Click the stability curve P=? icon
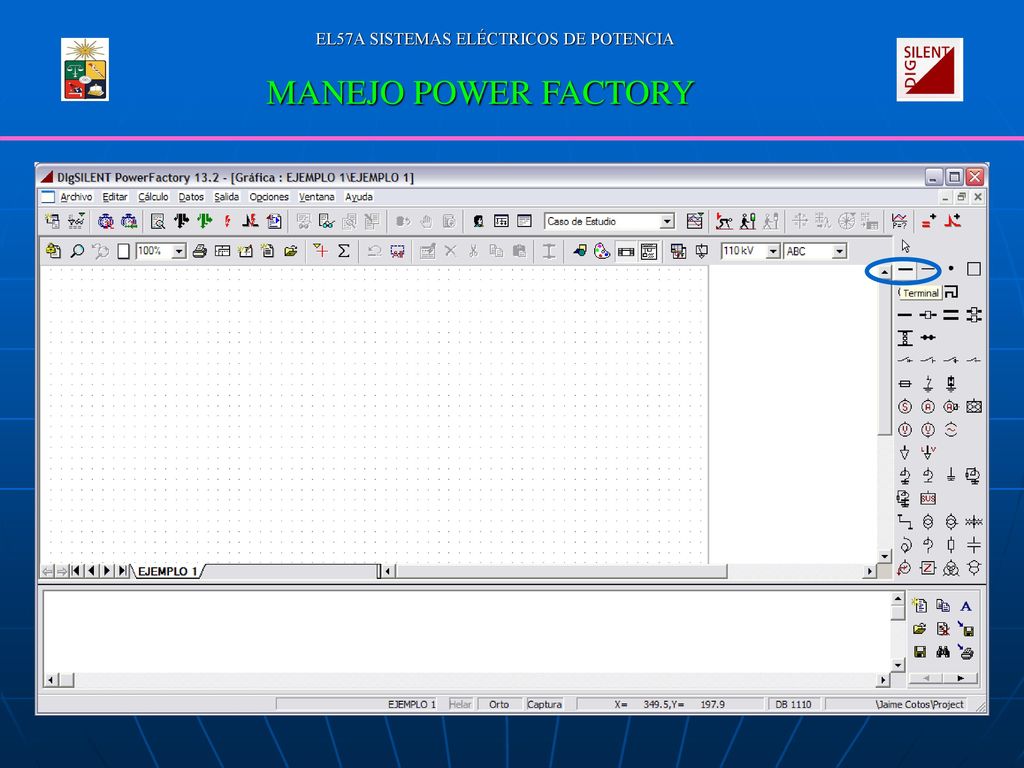1024x768 pixels. coord(899,221)
